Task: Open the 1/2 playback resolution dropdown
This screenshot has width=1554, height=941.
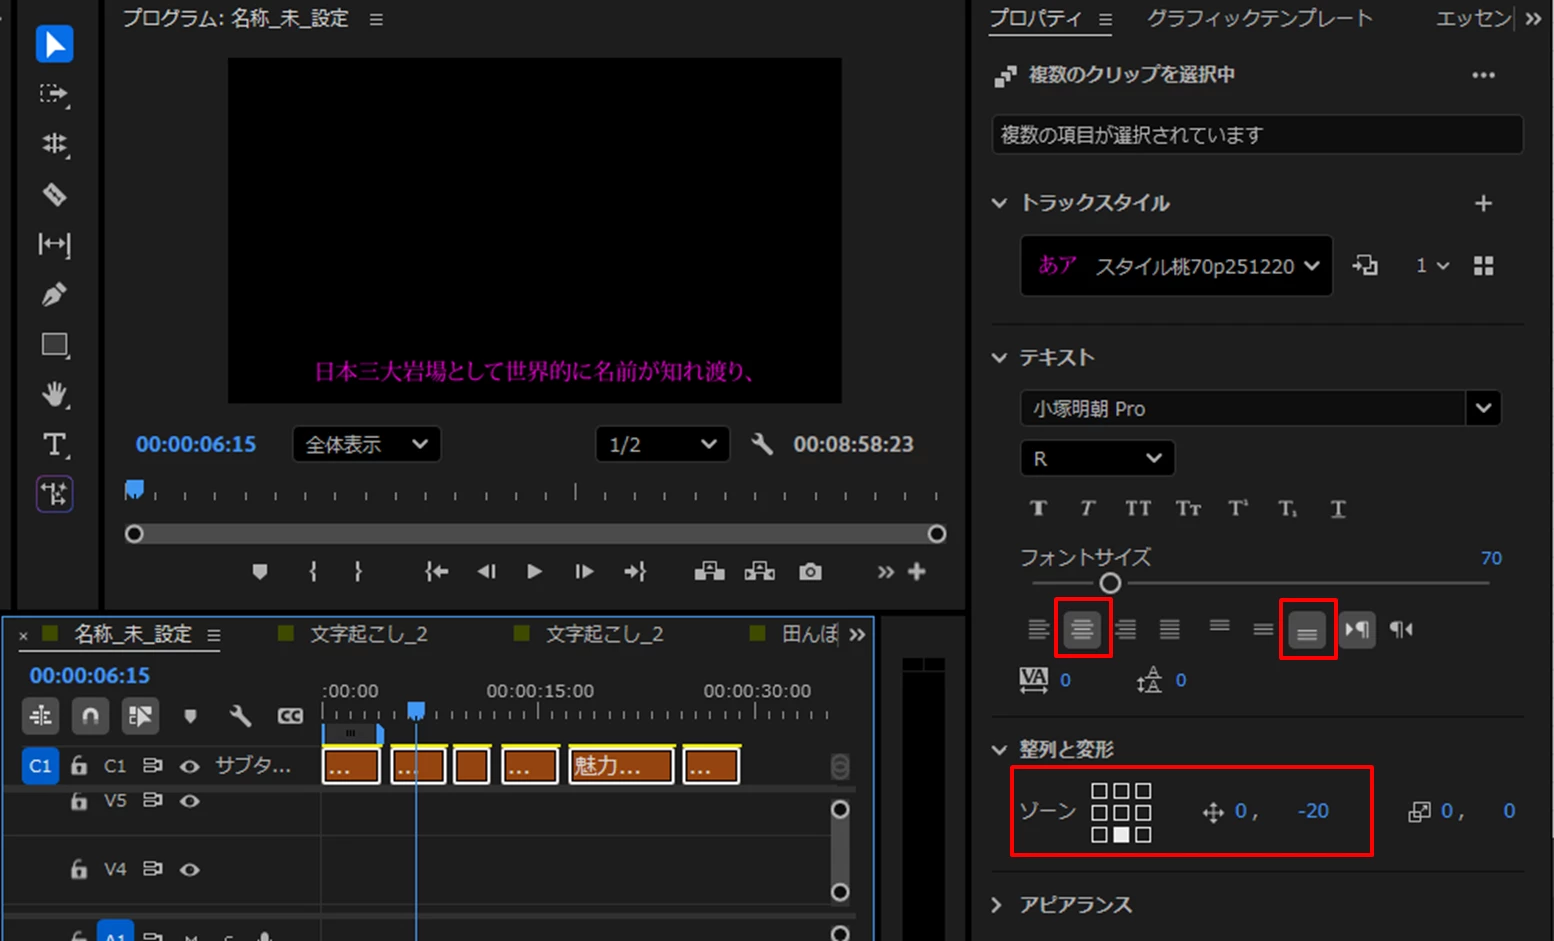Action: (x=662, y=444)
